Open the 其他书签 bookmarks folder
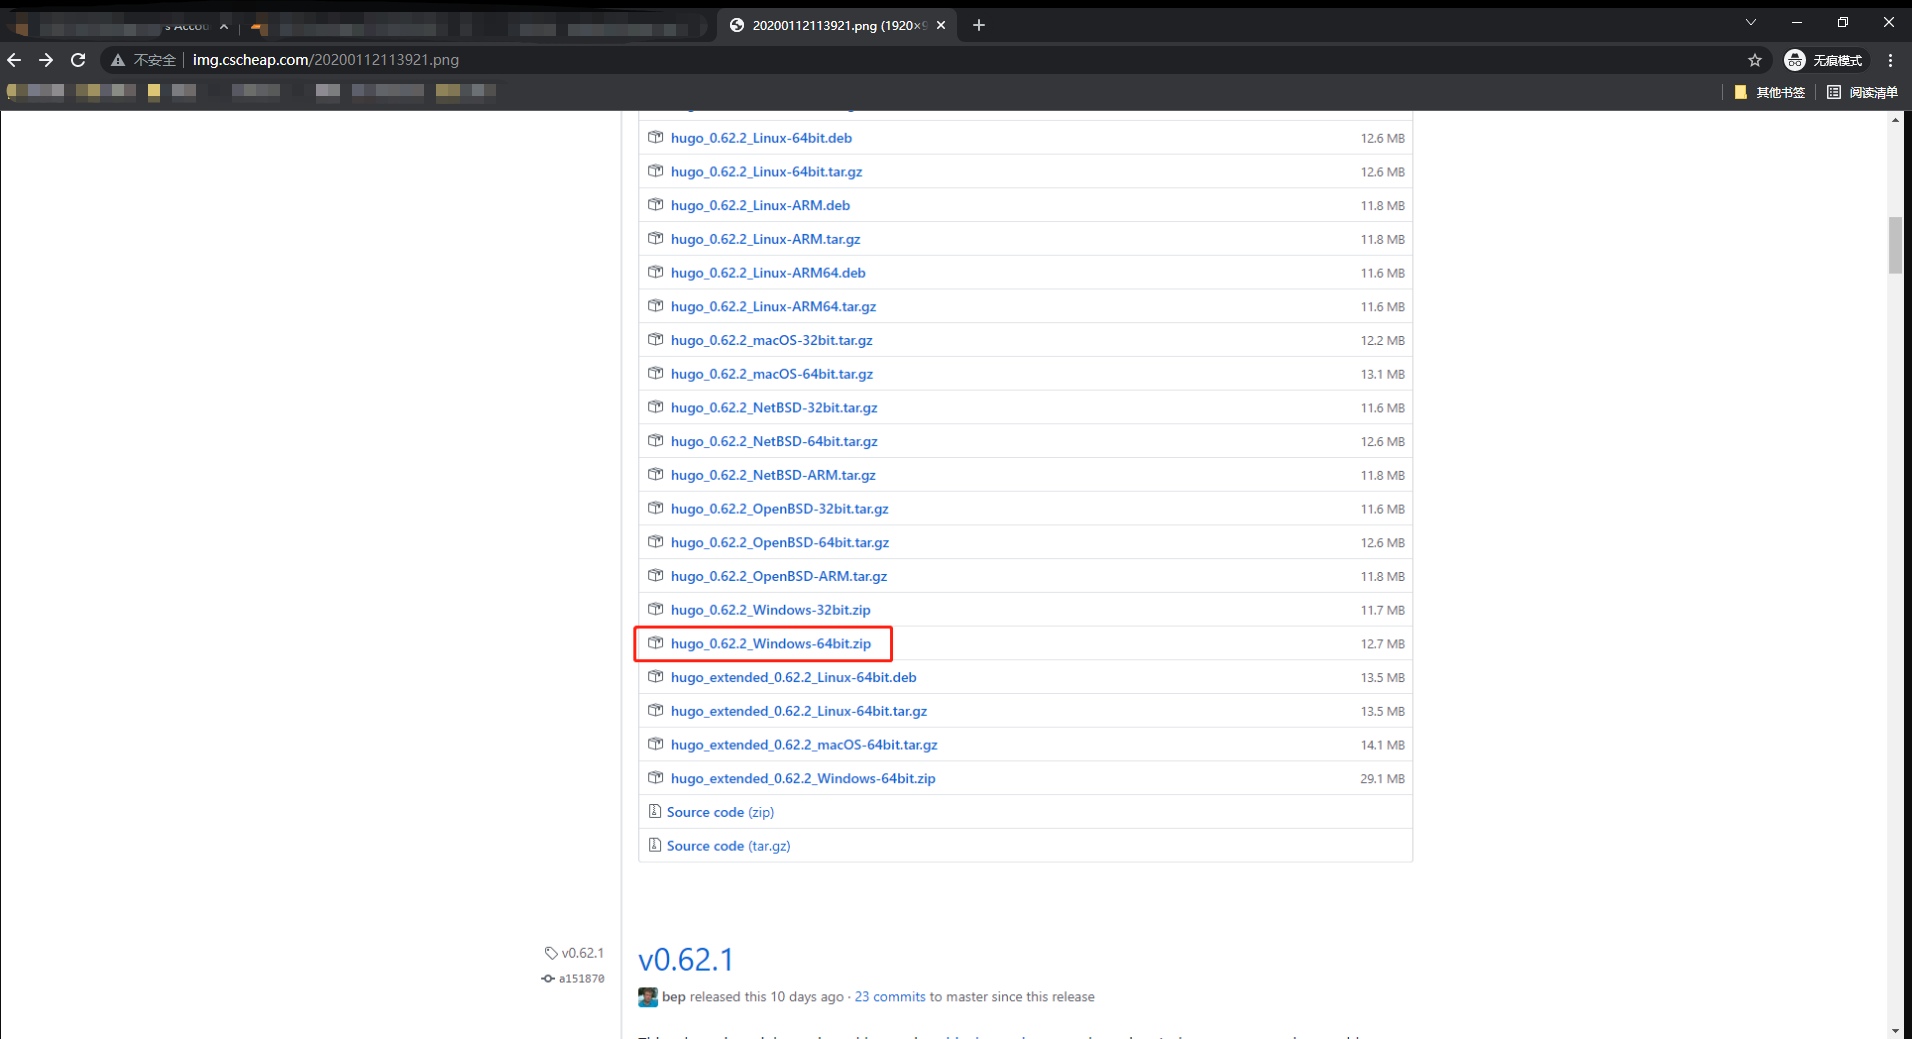1912x1039 pixels. pos(1770,92)
